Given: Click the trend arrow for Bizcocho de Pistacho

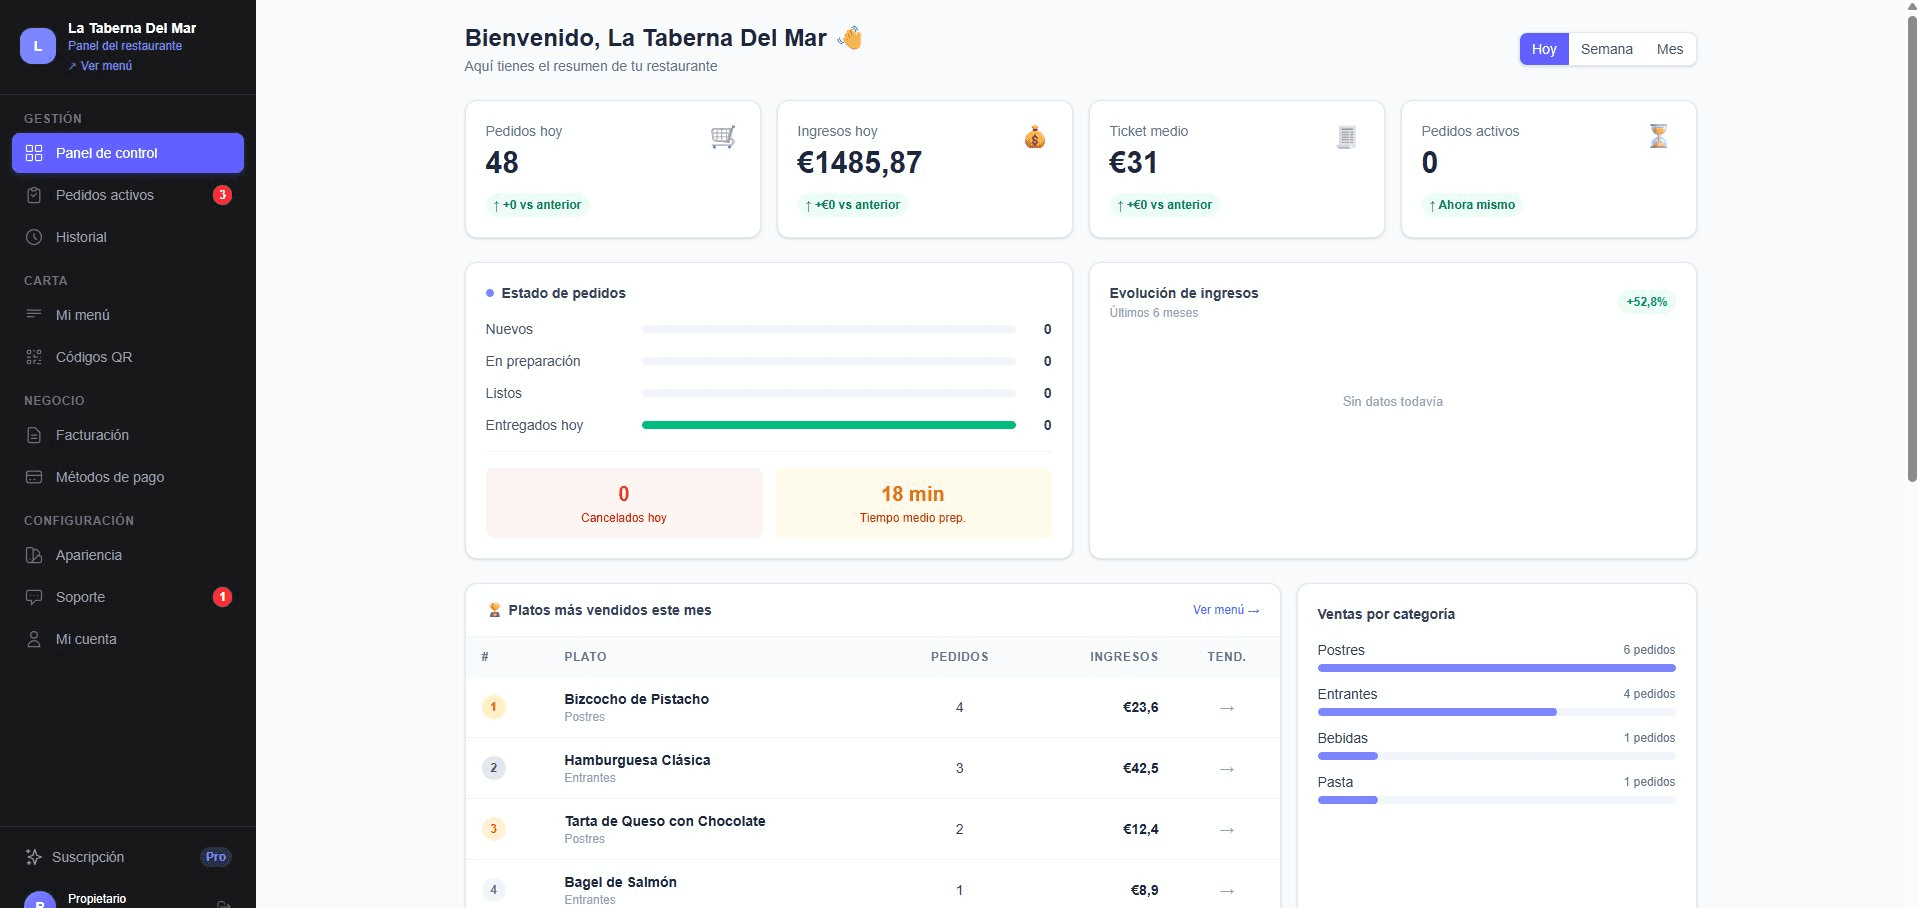Looking at the screenshot, I should click(1227, 708).
